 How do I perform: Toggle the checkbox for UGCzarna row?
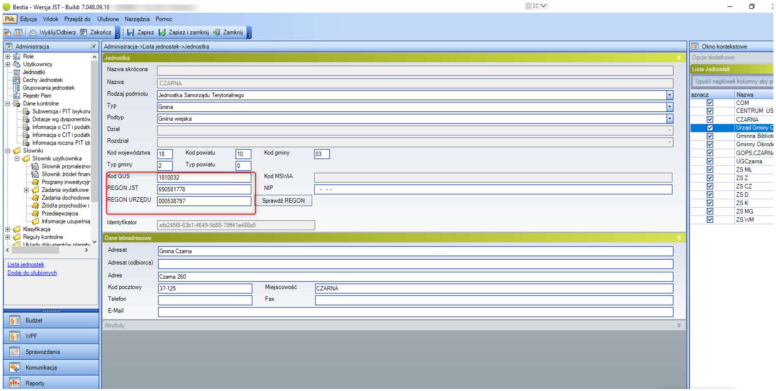coord(710,161)
